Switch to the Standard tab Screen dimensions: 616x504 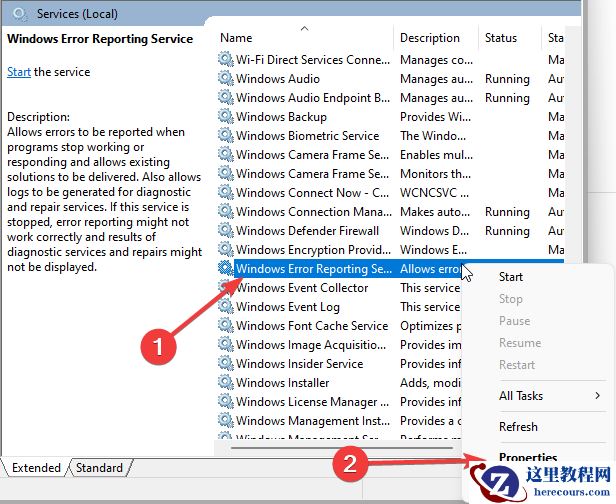pyautogui.click(x=99, y=468)
